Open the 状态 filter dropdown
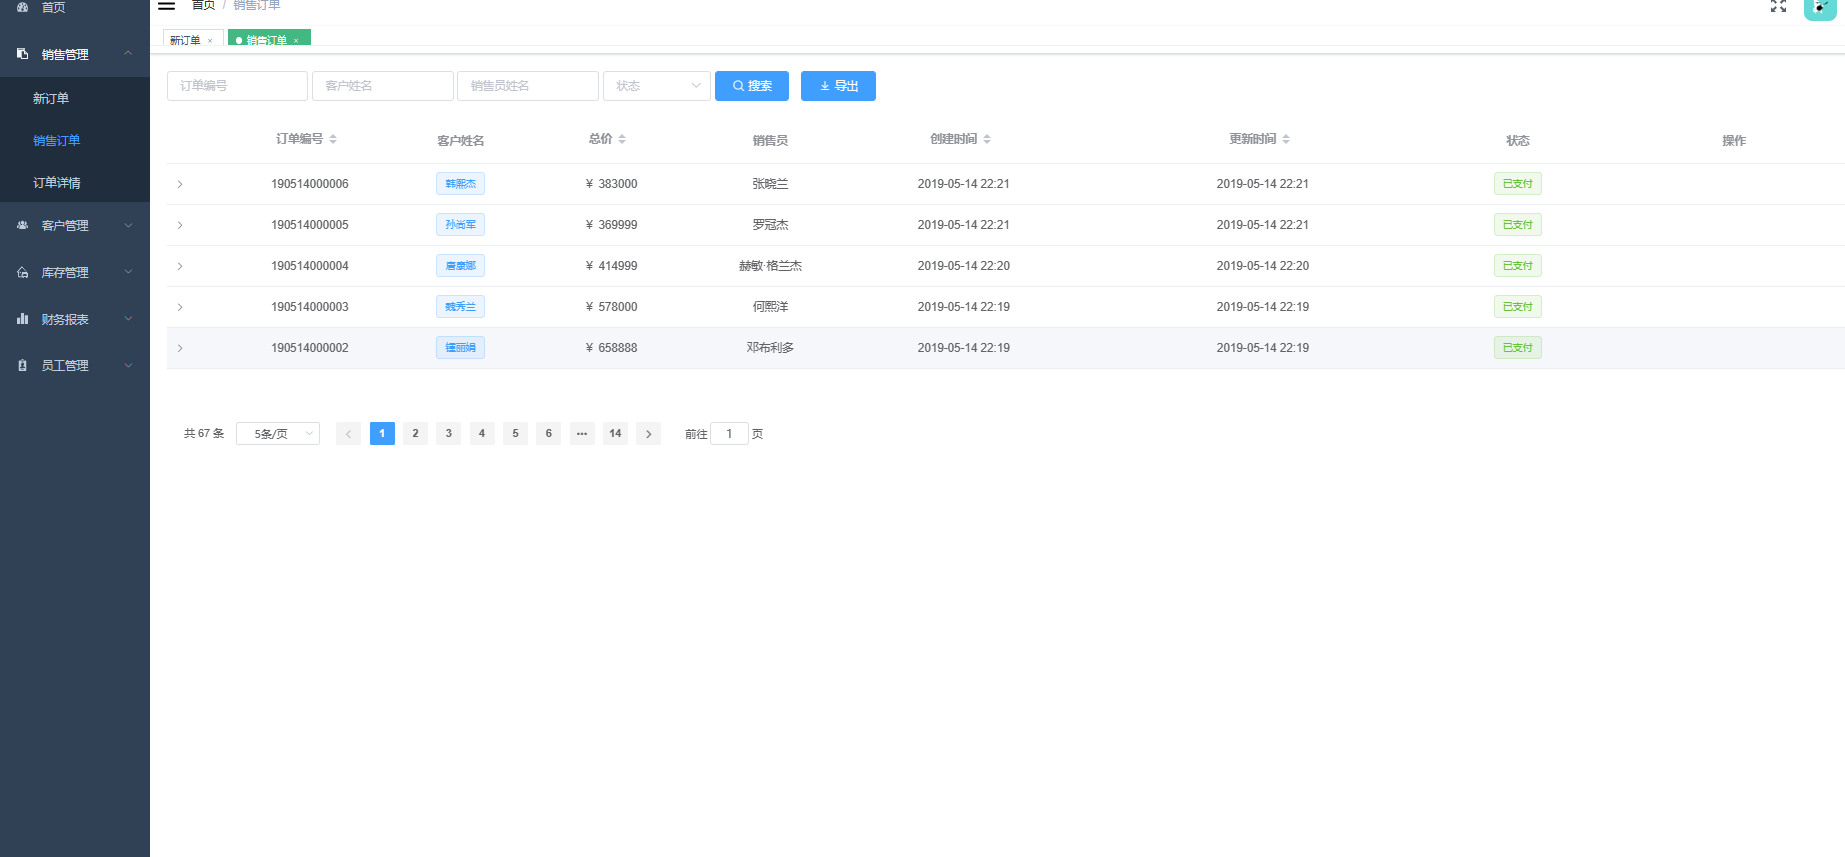Image resolution: width=1845 pixels, height=857 pixels. point(657,86)
